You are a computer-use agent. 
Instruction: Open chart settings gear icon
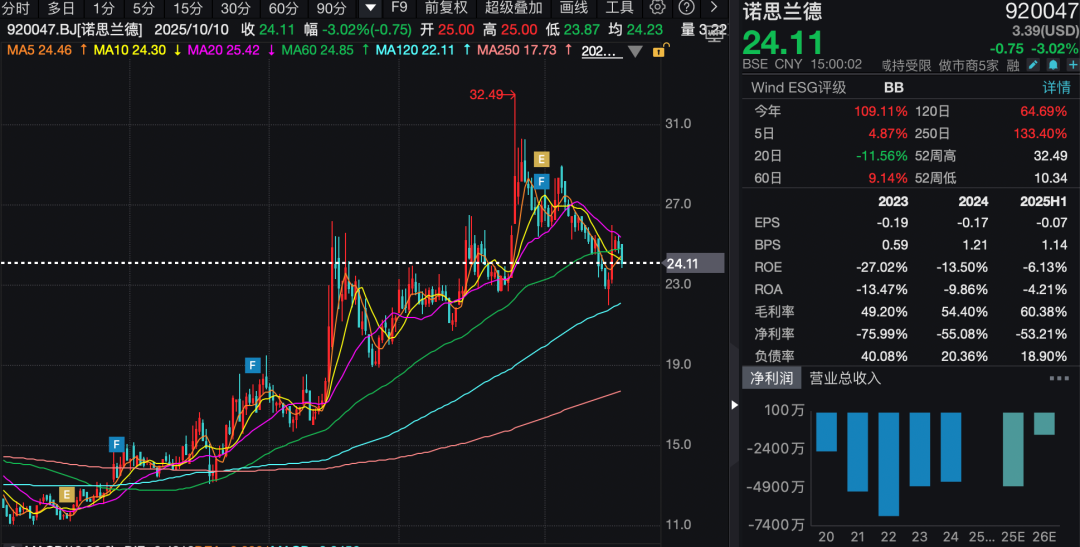[658, 8]
